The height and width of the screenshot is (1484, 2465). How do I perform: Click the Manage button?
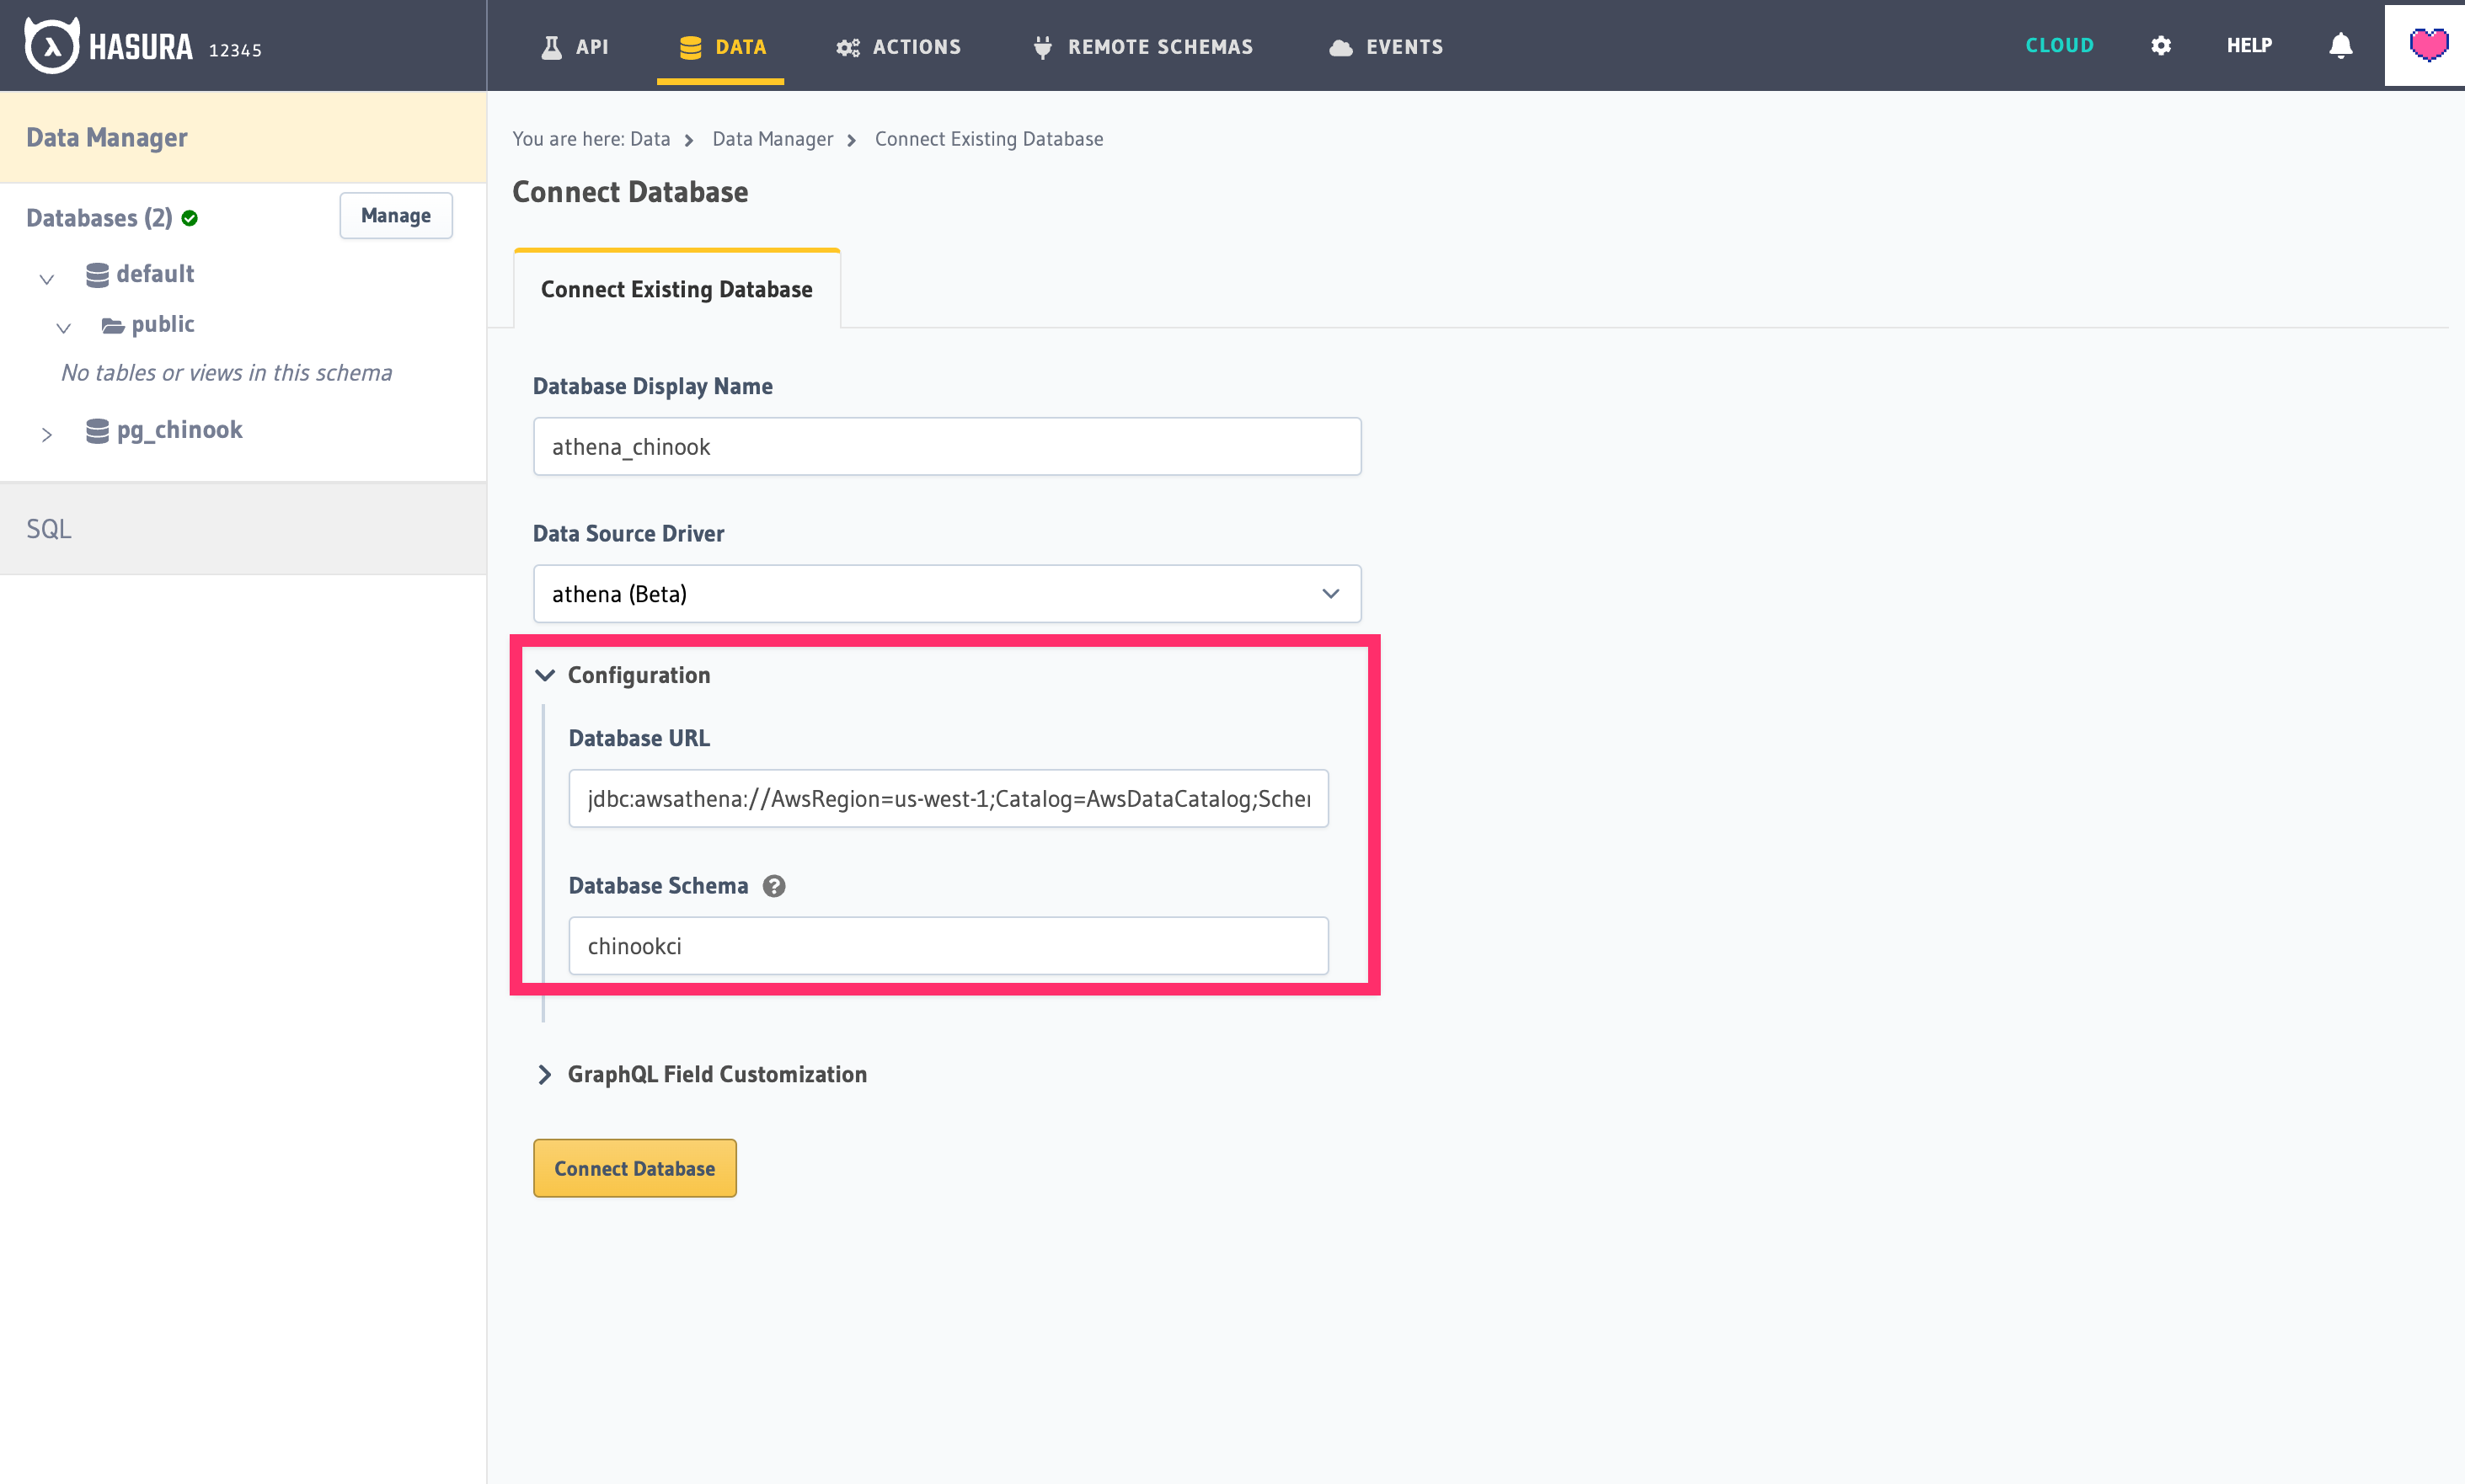click(395, 215)
